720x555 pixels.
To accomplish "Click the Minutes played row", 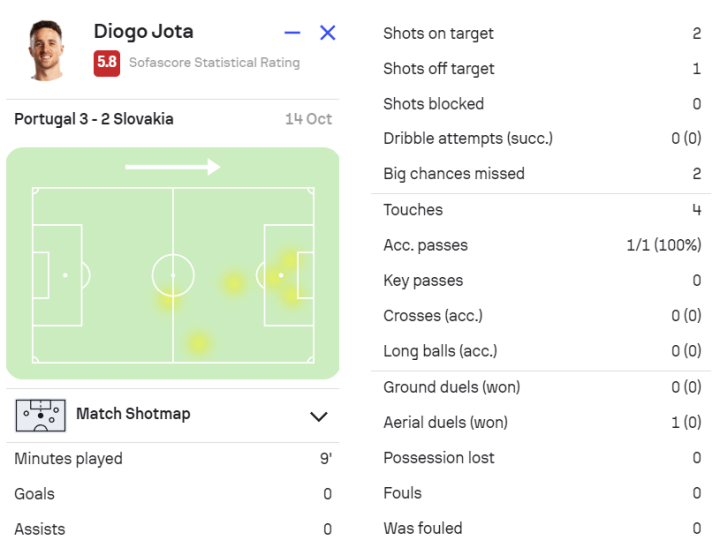I will pyautogui.click(x=172, y=459).
